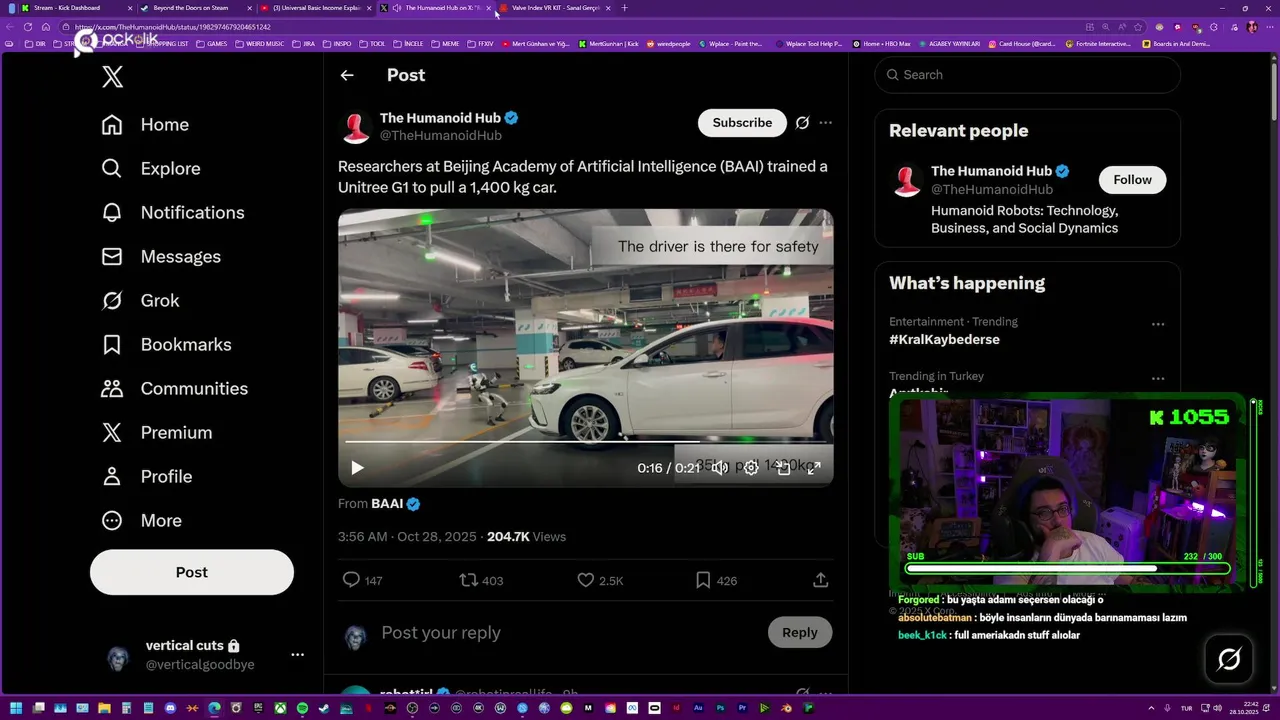This screenshot has height=720, width=1280.
Task: Switch to Universal Basic Income YouTube tab
Action: [x=314, y=8]
